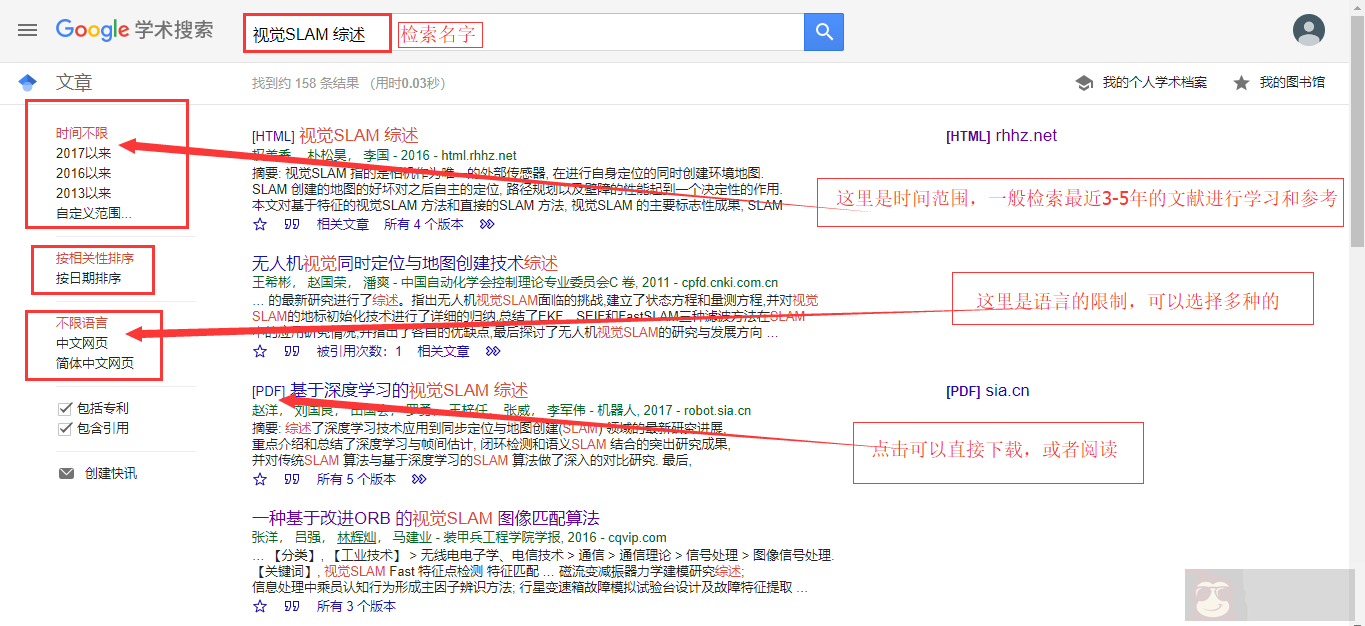Save the first result 视觉SLAM 综述 with star

coord(260,225)
